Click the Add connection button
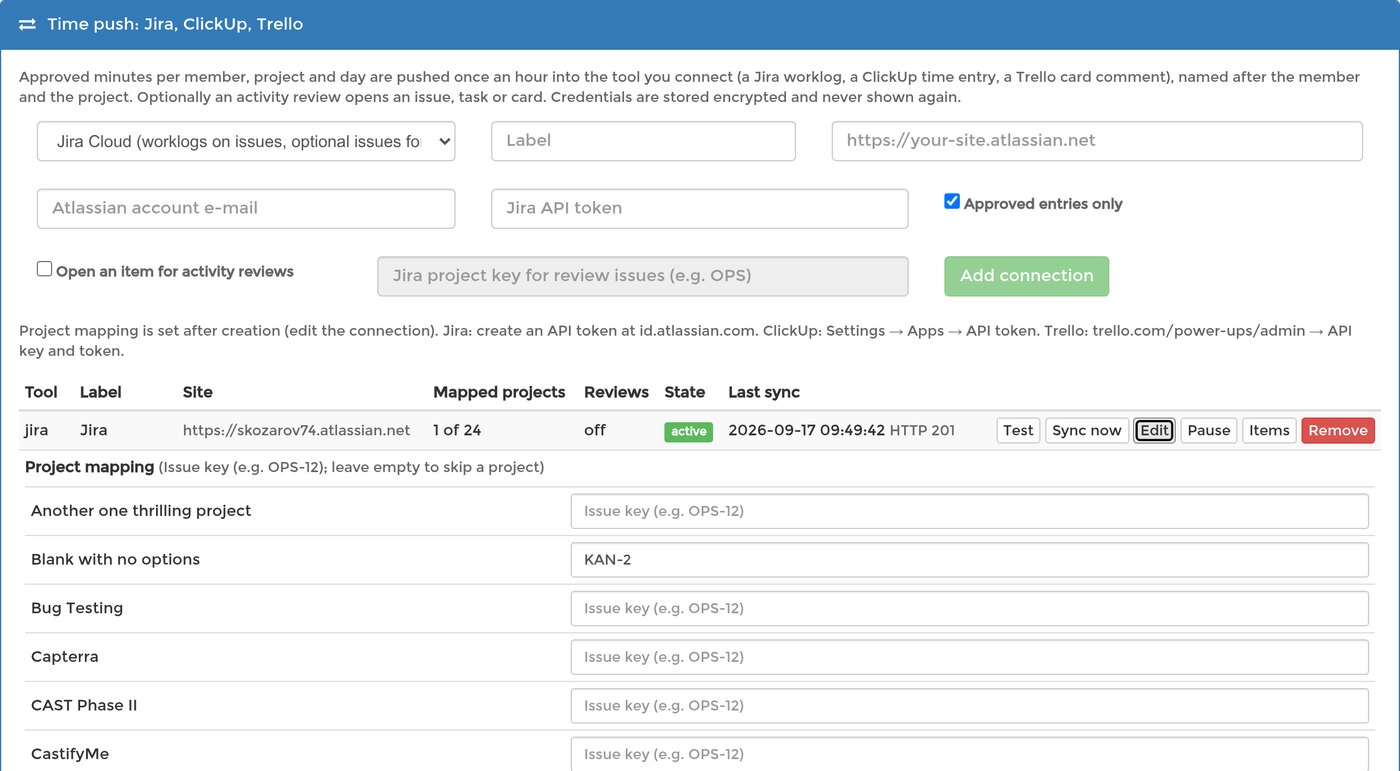The width and height of the screenshot is (1400, 771). (1026, 276)
